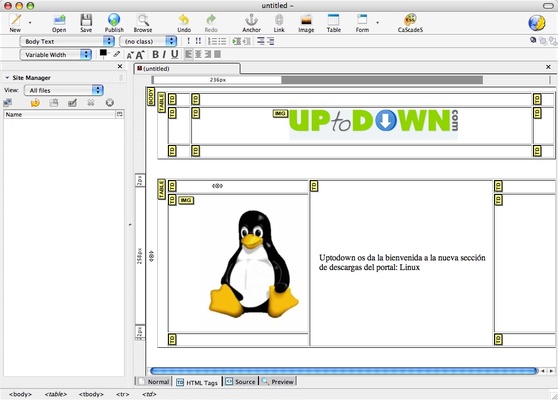The width and height of the screenshot is (558, 400).
Task: Toggle underline formatting
Action: pos(174,54)
